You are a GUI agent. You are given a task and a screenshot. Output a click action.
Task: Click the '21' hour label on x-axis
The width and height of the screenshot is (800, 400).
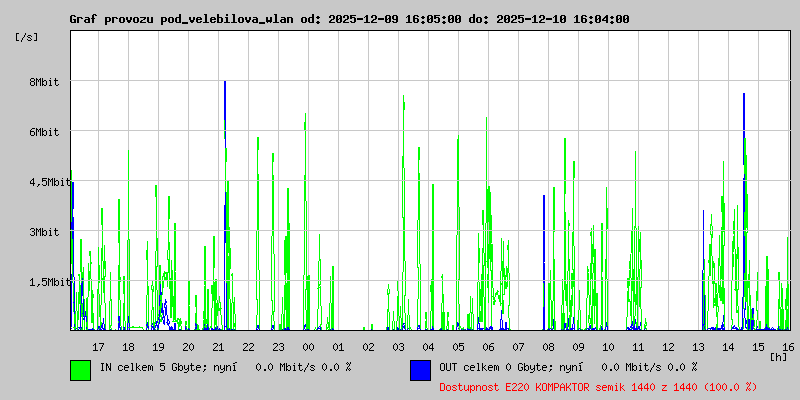coord(218,347)
